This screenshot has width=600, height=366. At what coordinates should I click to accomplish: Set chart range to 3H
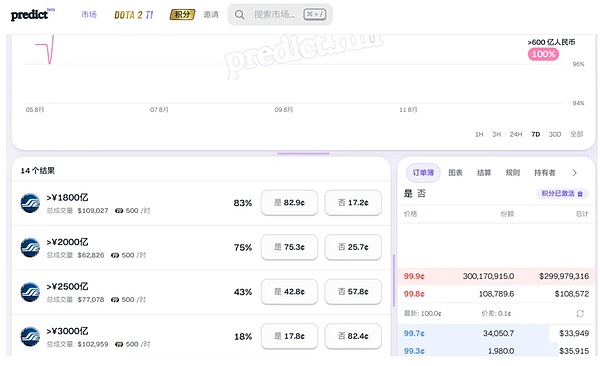coord(497,134)
